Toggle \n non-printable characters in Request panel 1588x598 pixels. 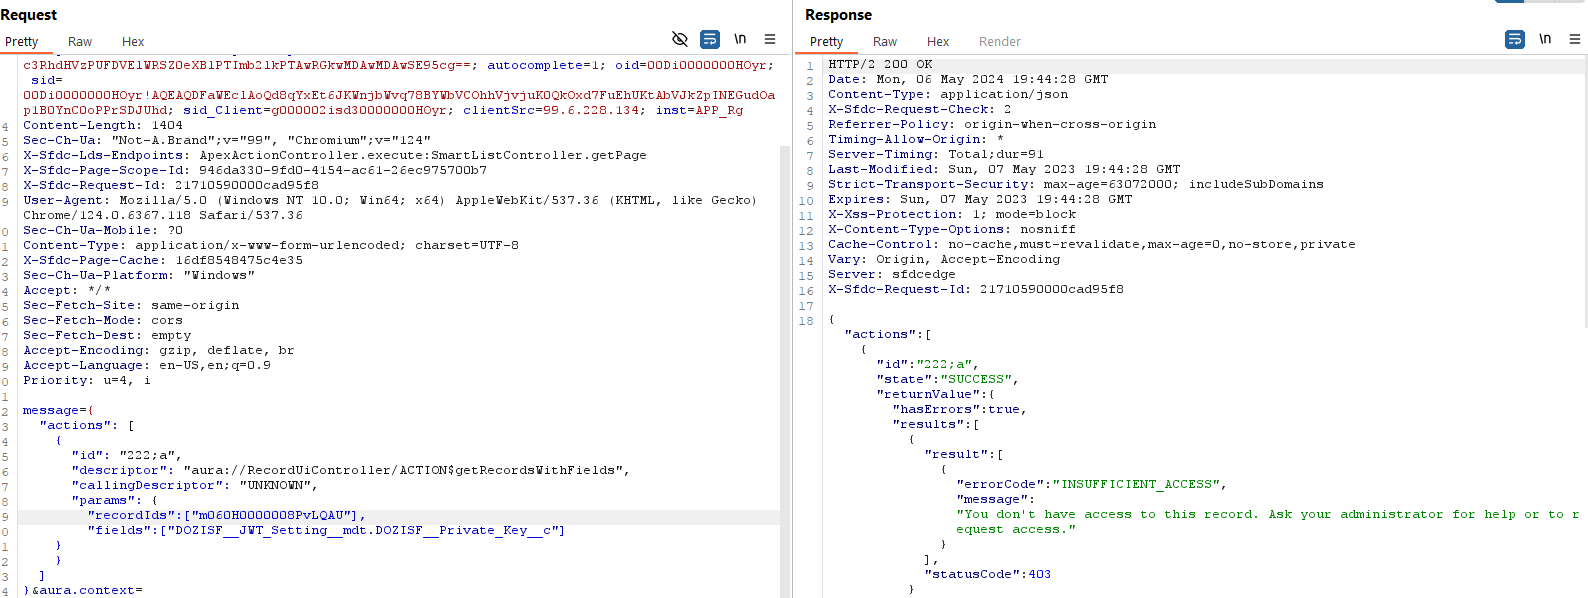(740, 39)
